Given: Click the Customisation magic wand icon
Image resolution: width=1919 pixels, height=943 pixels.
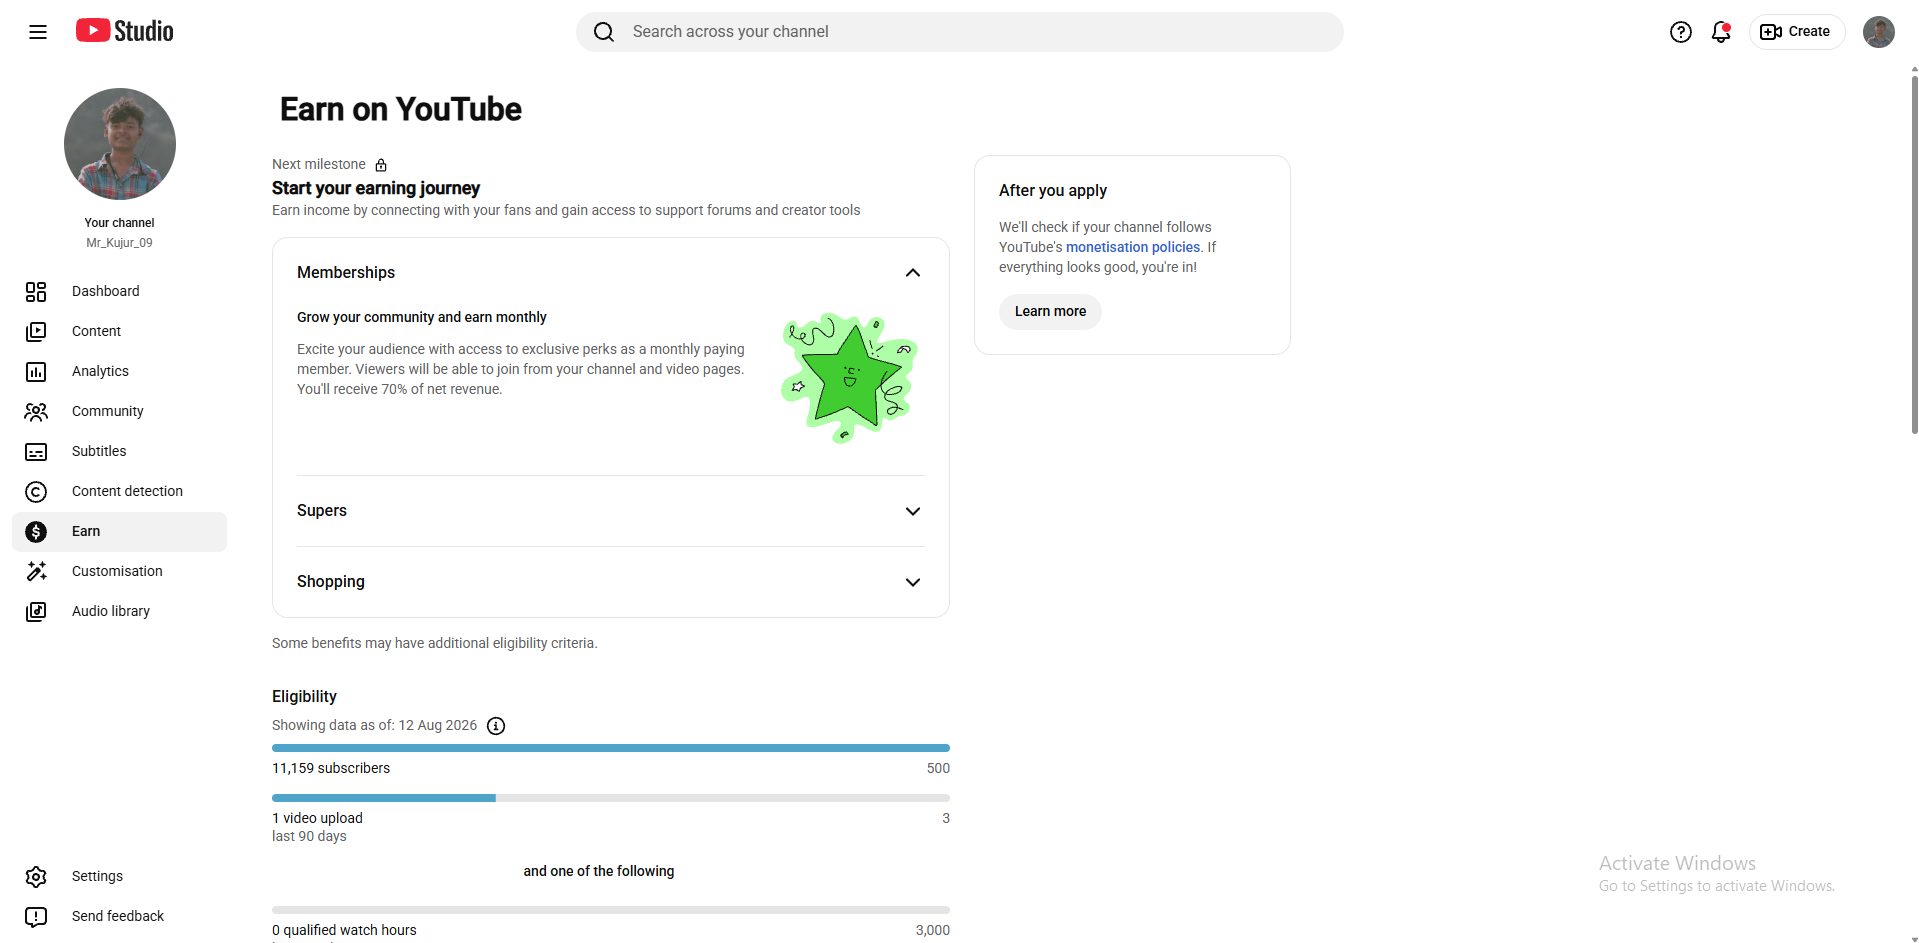Looking at the screenshot, I should click(36, 571).
